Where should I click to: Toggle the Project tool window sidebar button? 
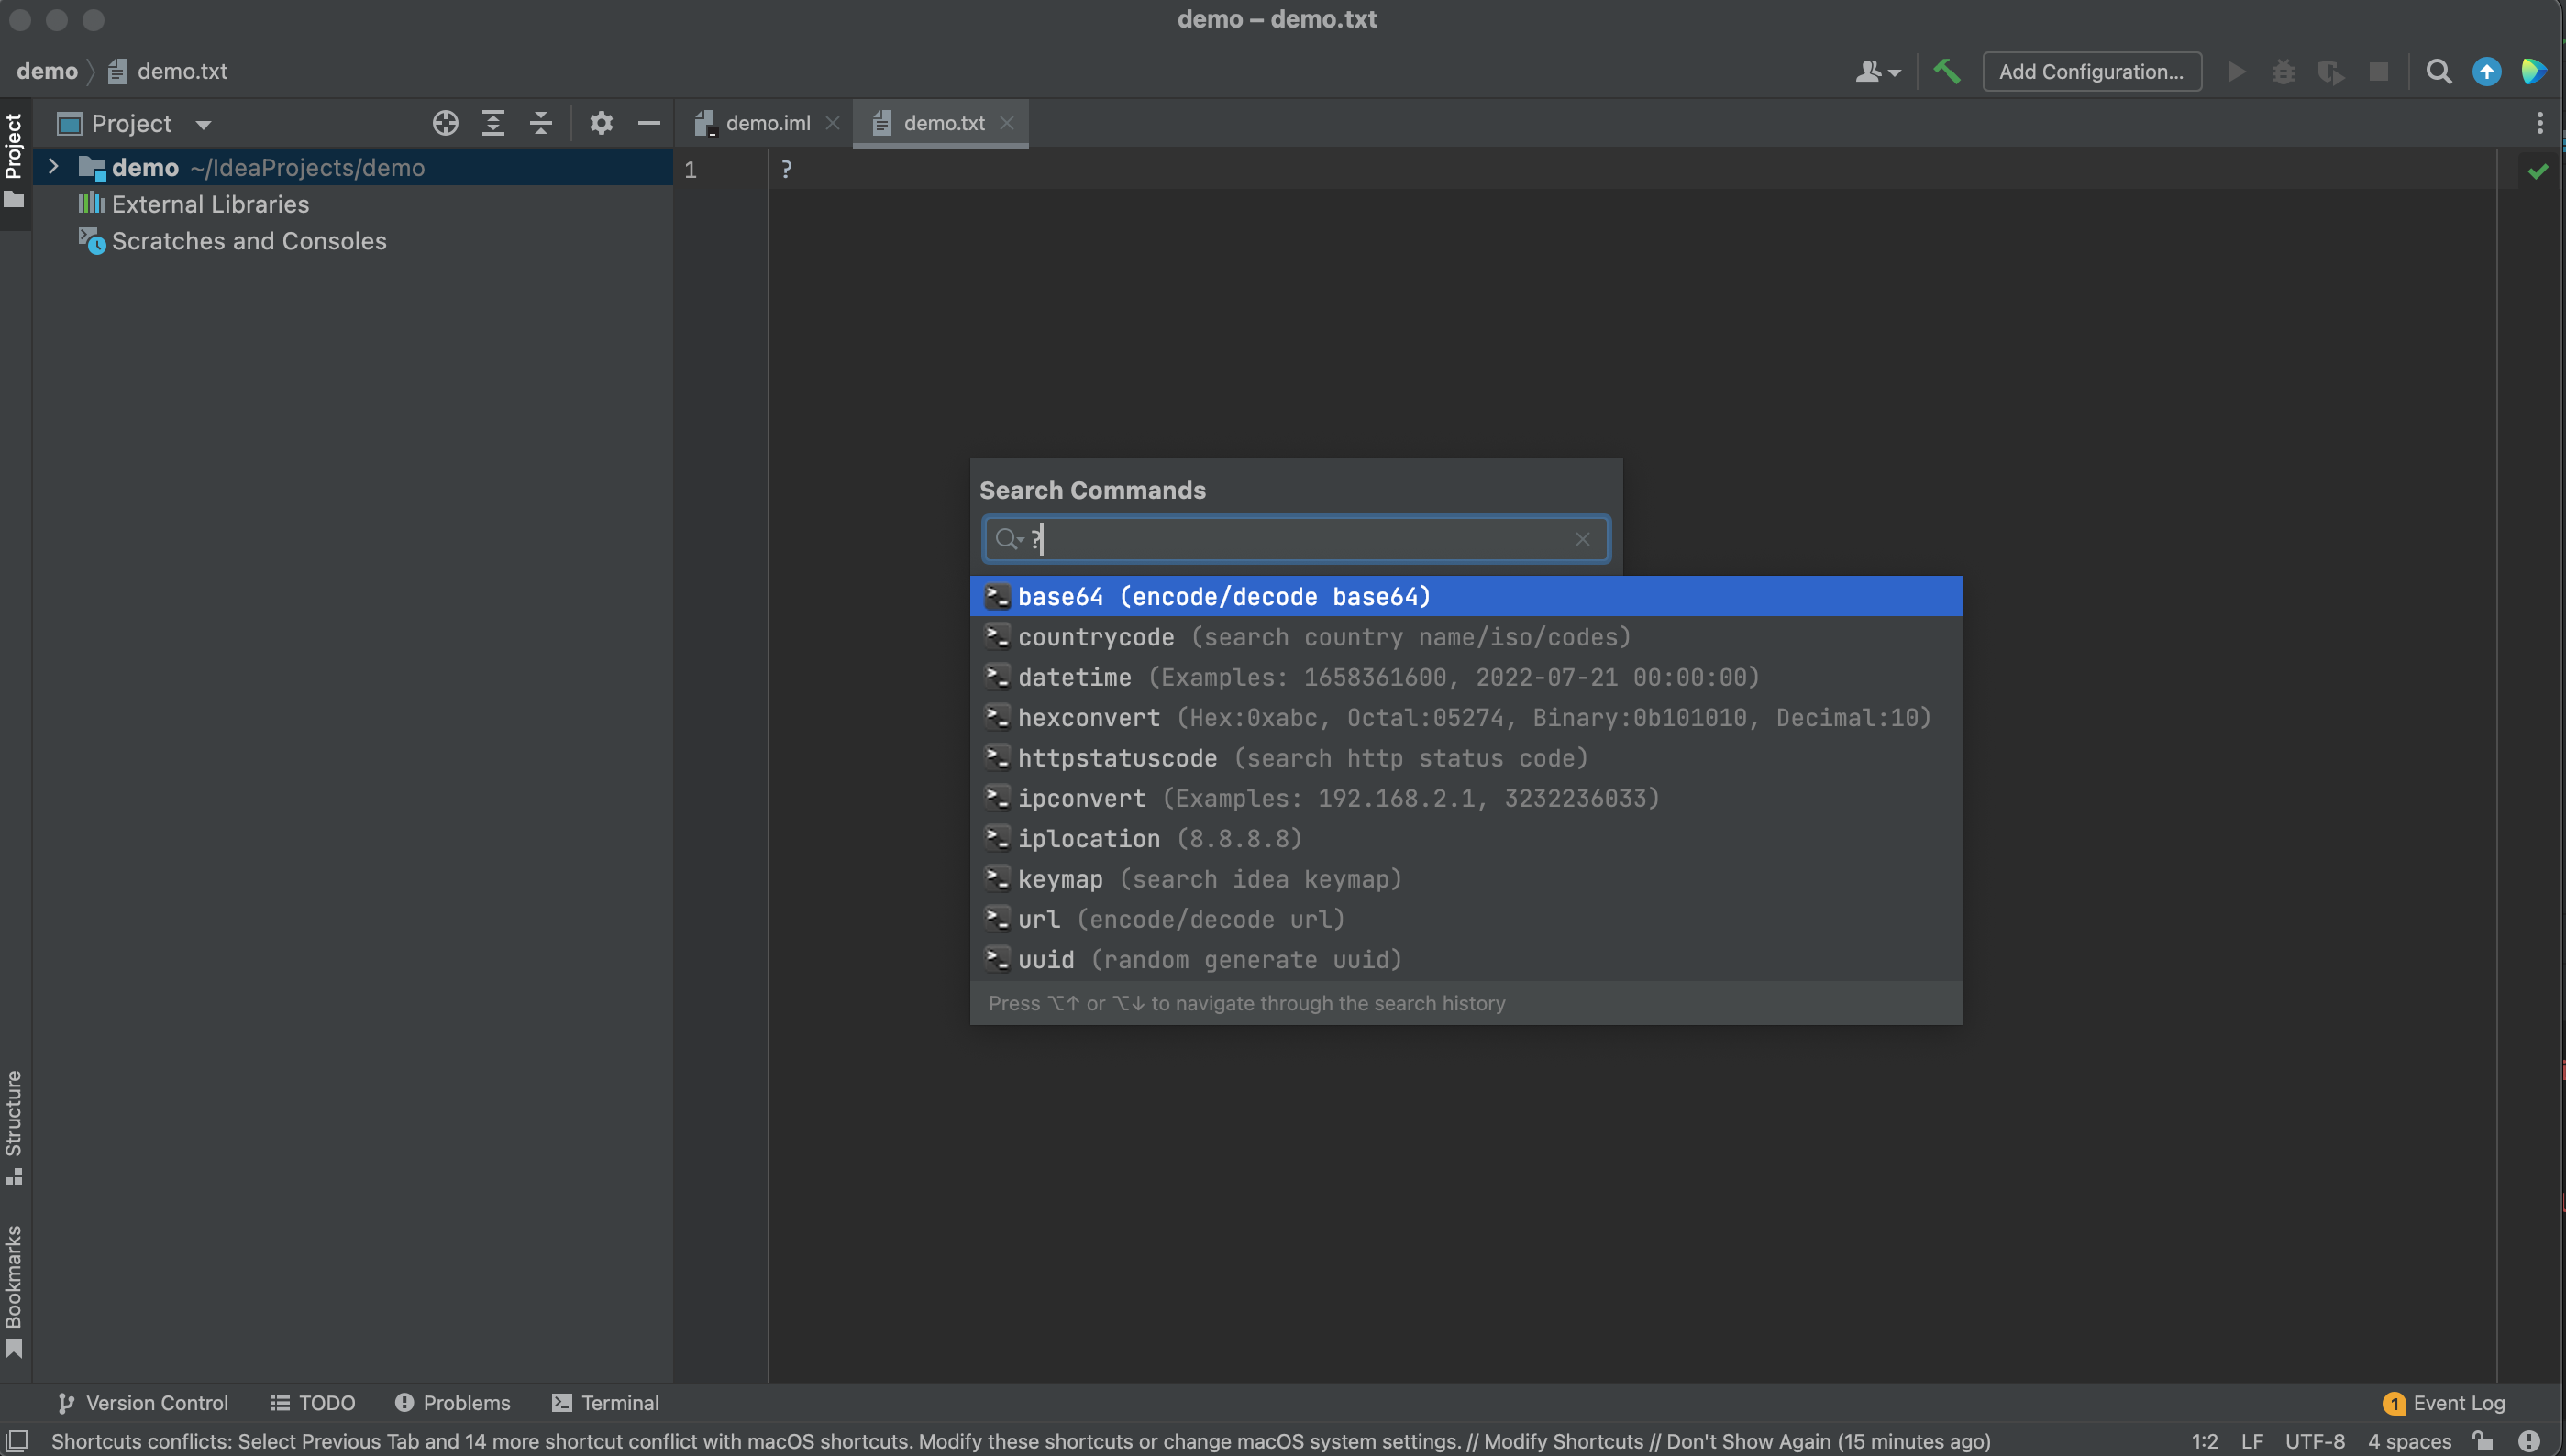(x=14, y=163)
